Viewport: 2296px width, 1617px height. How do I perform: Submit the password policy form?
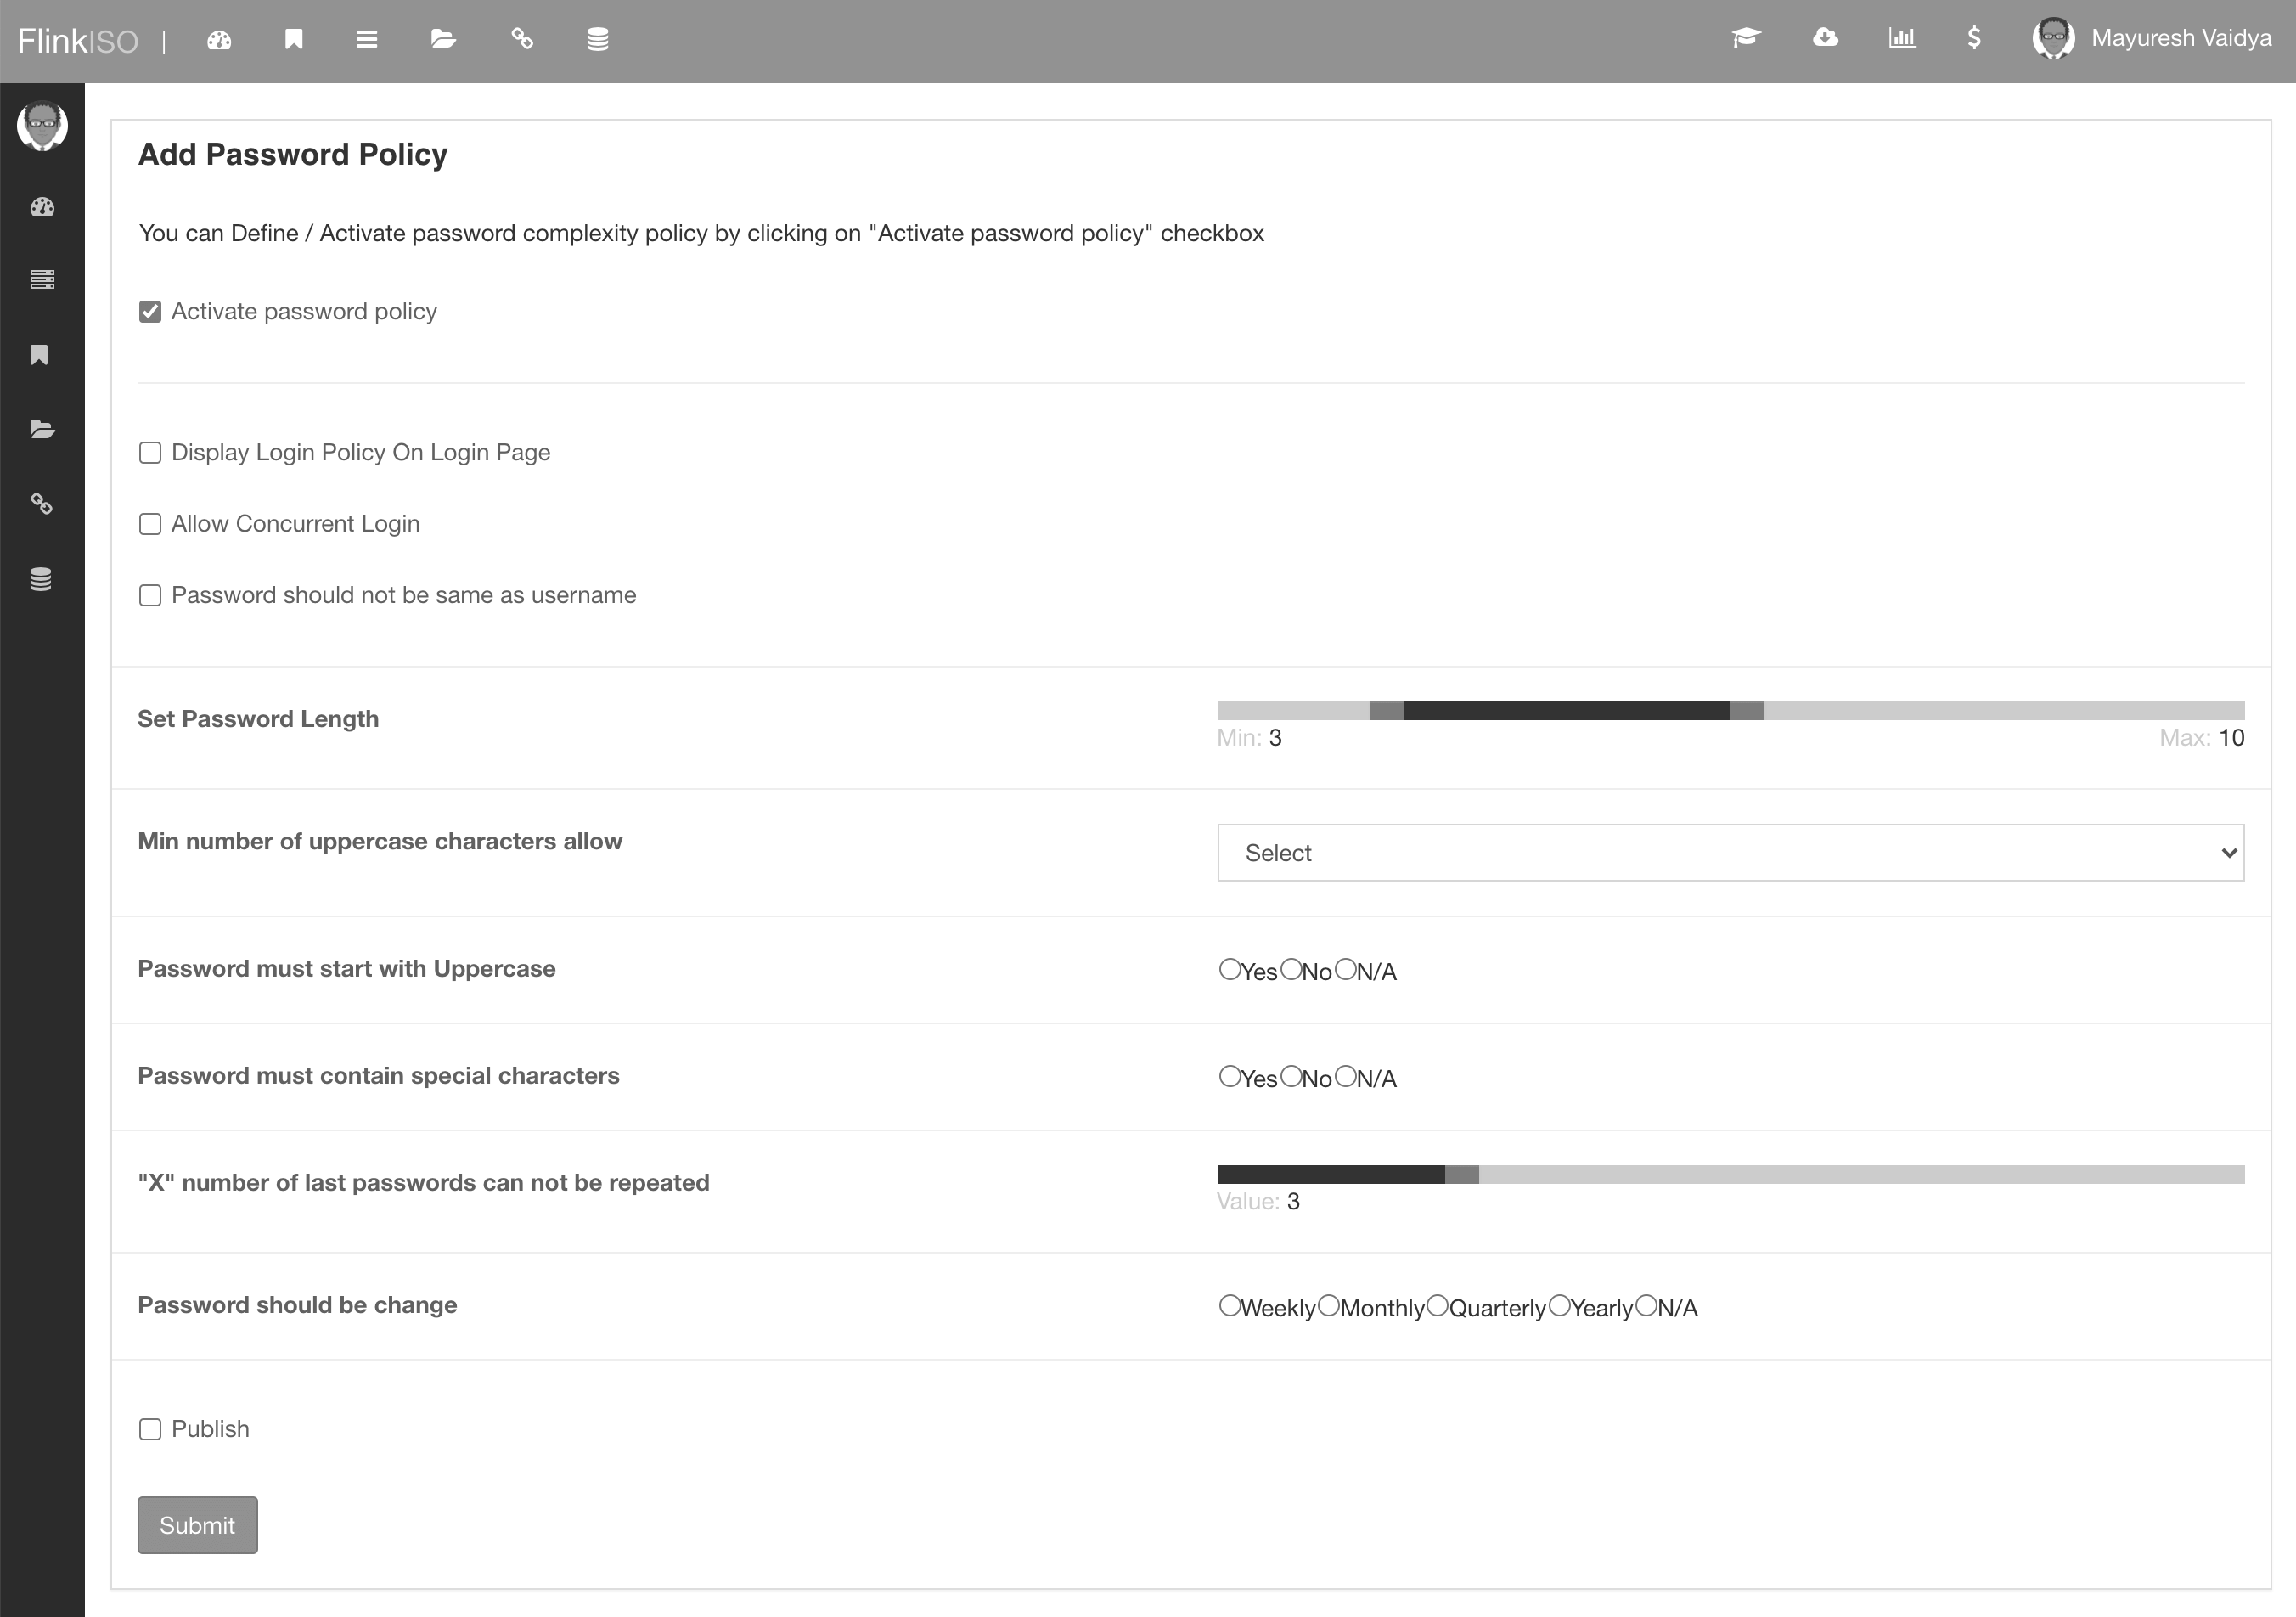click(197, 1525)
